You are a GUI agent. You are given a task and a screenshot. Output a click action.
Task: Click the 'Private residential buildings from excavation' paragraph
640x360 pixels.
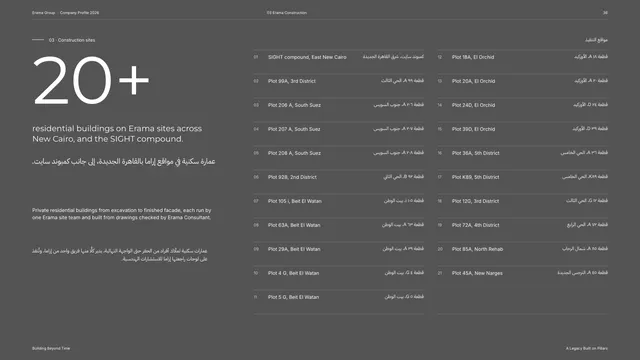(x=122, y=214)
